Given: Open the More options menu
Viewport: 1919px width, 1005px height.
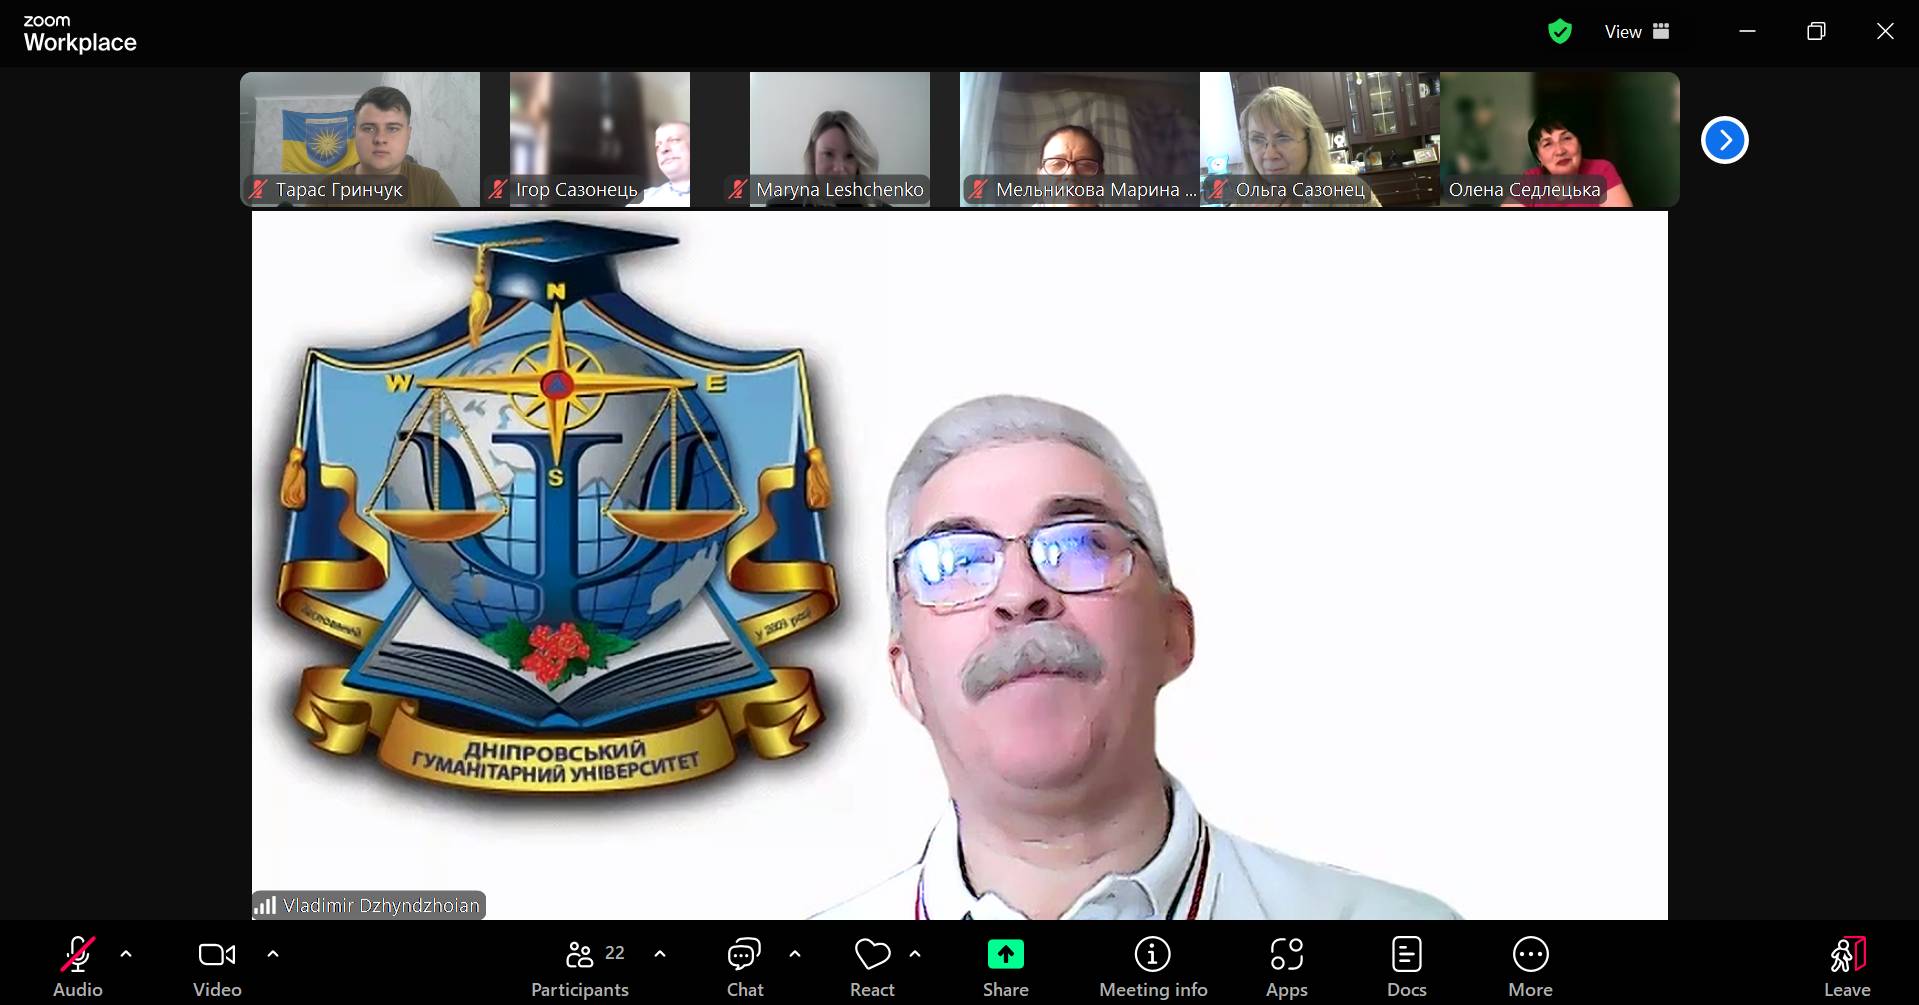Looking at the screenshot, I should (1530, 965).
